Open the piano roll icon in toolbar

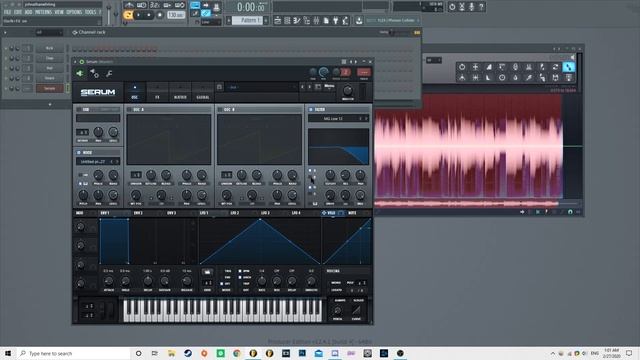(297, 20)
